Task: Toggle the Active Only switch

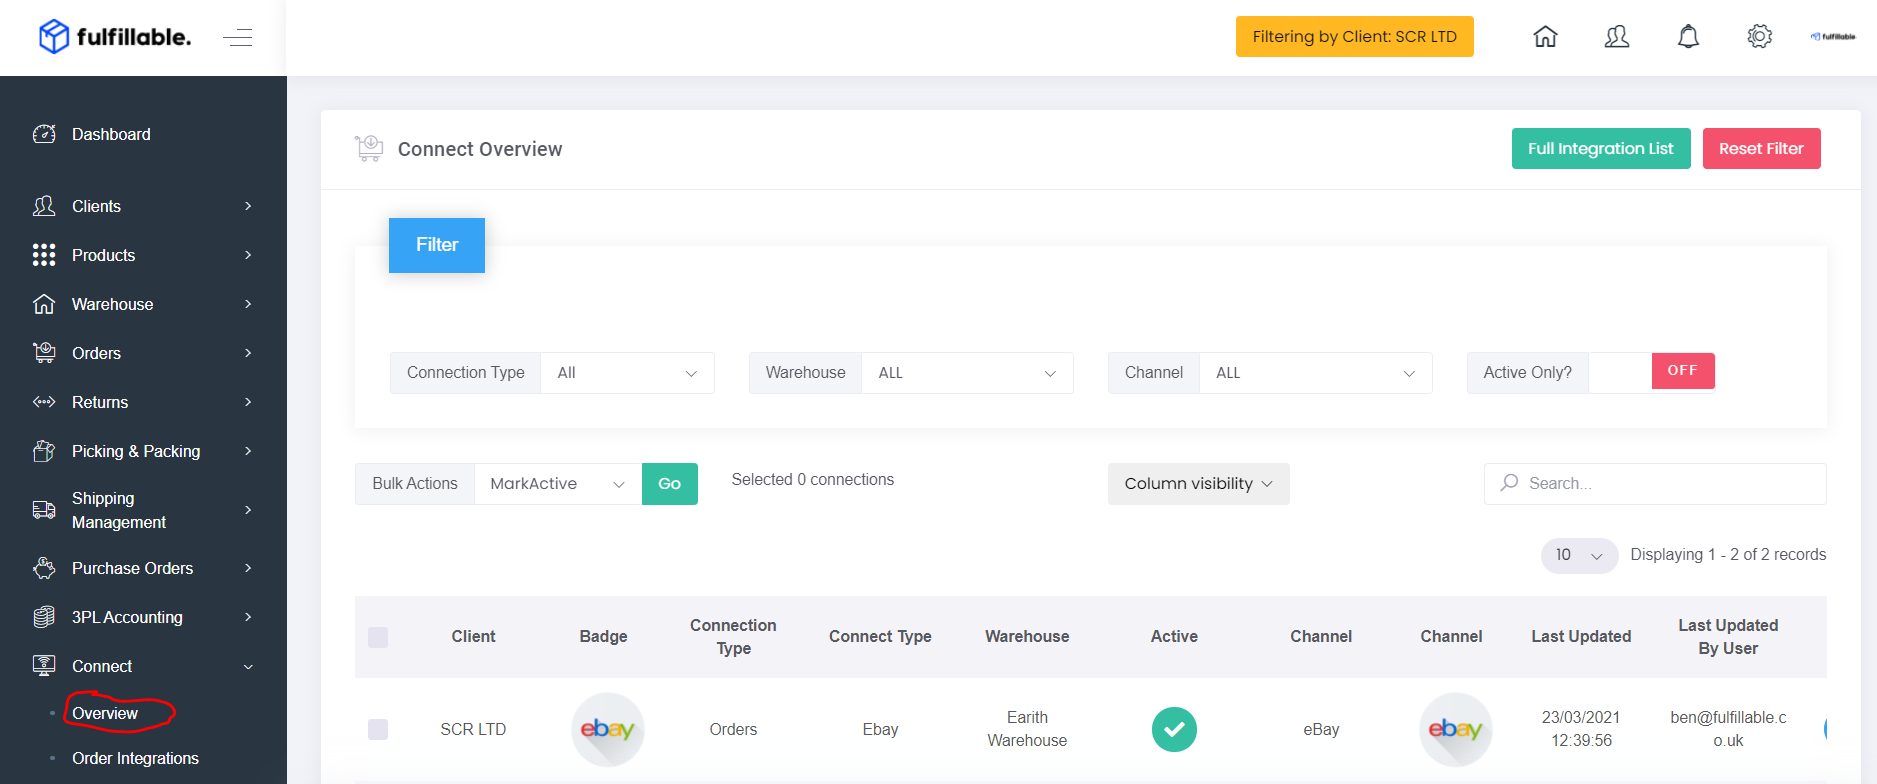Action: pos(1652,372)
